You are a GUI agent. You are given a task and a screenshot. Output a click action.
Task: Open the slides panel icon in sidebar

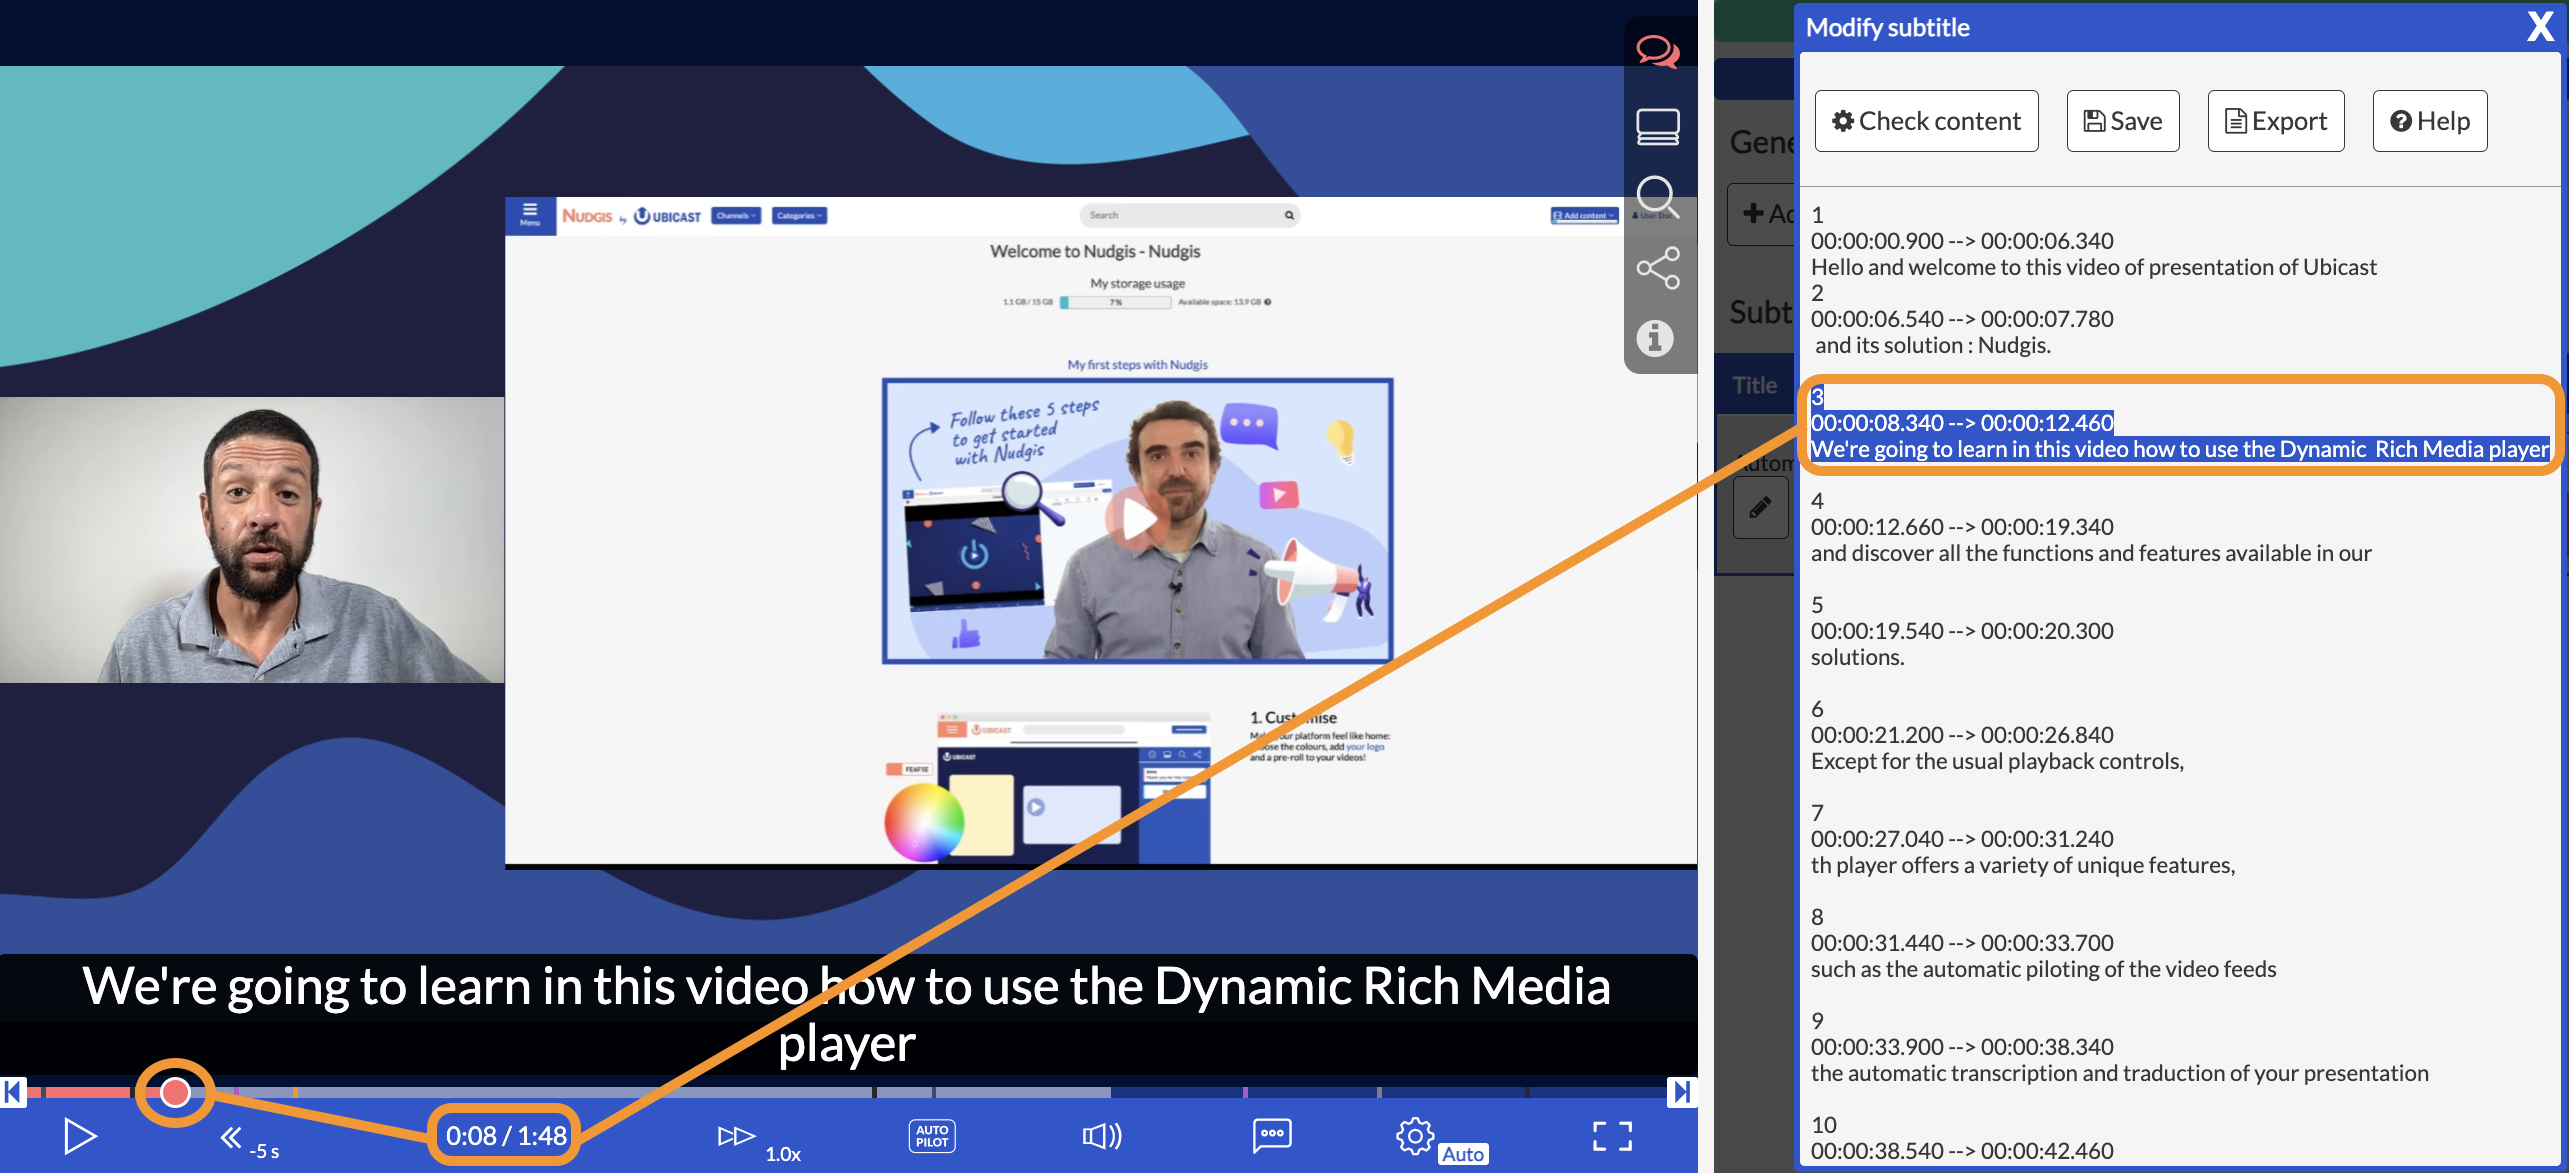[1657, 127]
